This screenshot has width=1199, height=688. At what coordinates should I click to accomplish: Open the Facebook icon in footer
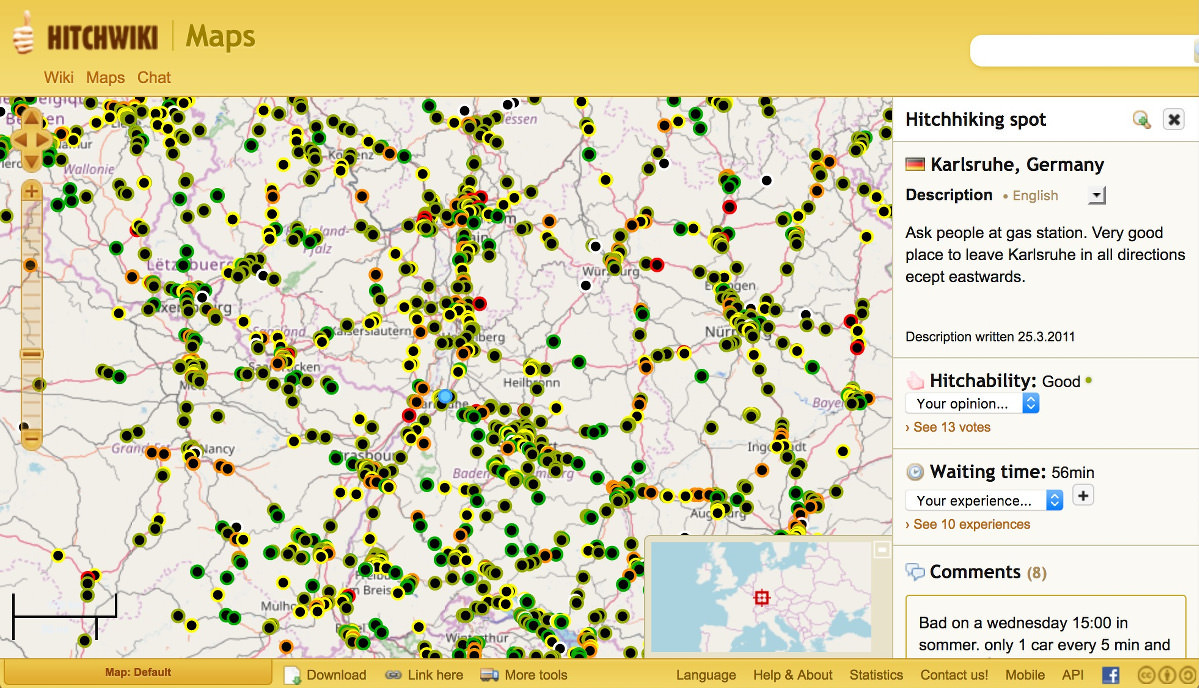(x=1110, y=675)
